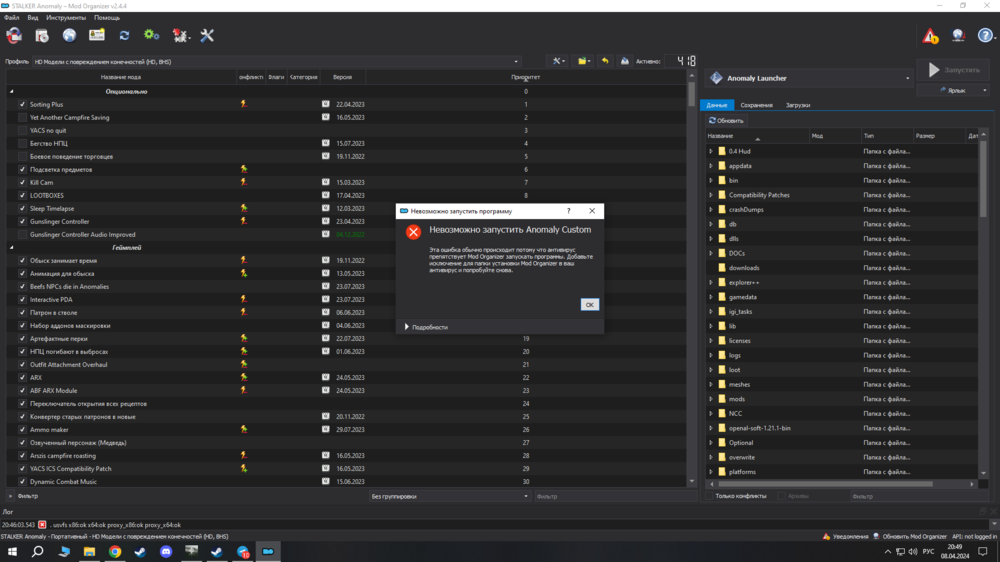Screen dimensions: 1000x562
Task: Open the profiles ID card icon
Action: [97, 36]
